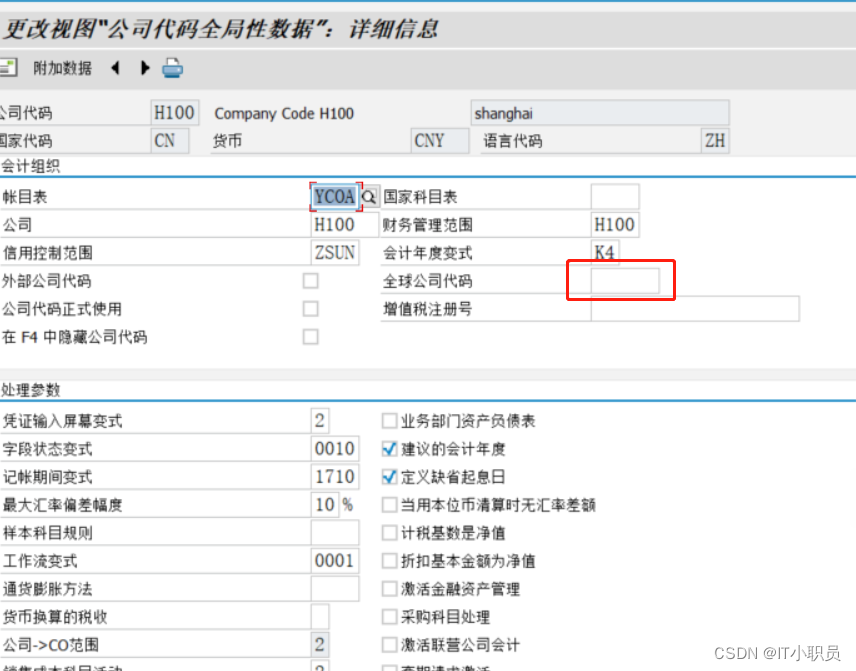The image size is (856, 671).
Task: Click the 会计组织 section header
Action: coord(31,166)
